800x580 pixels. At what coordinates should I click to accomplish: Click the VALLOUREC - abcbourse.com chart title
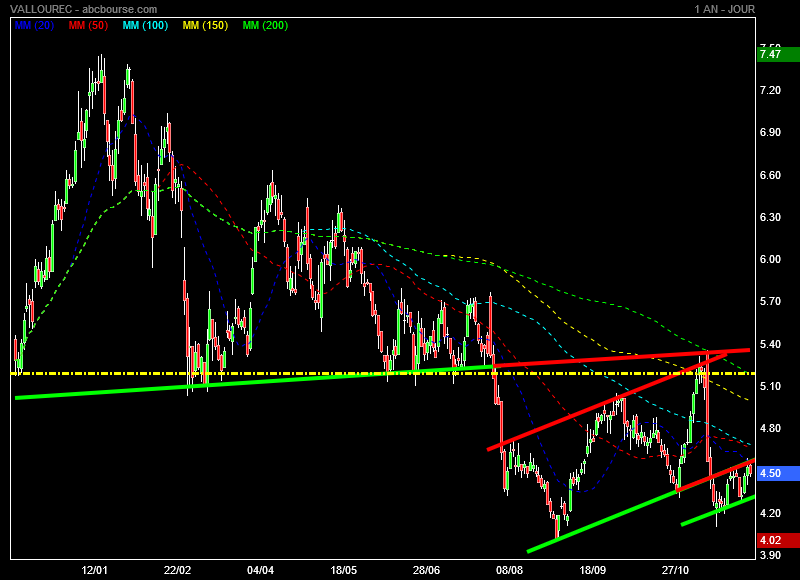pos(84,9)
